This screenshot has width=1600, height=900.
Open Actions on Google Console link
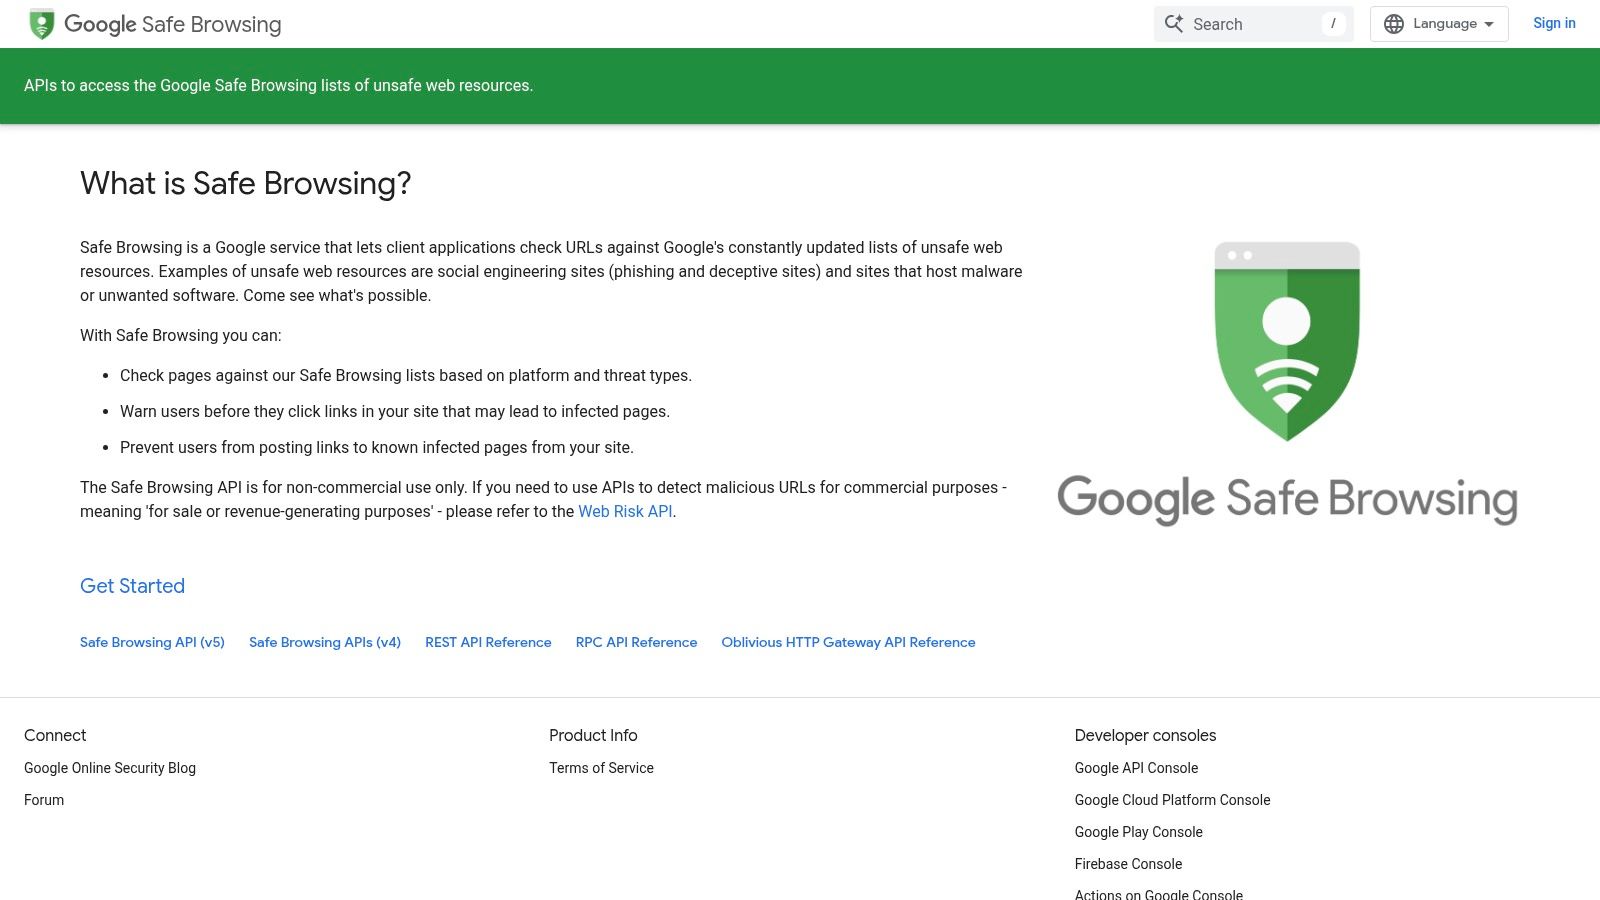tap(1158, 894)
